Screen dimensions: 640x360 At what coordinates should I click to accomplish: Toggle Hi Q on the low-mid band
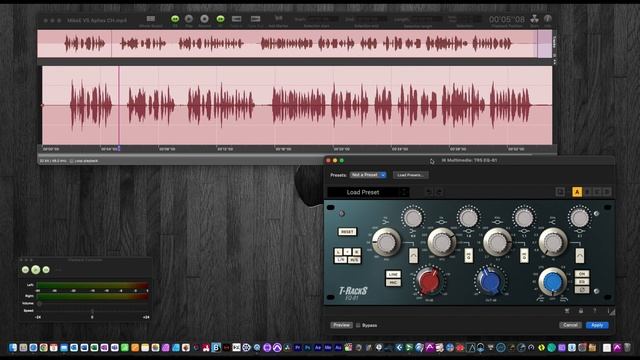(469, 256)
